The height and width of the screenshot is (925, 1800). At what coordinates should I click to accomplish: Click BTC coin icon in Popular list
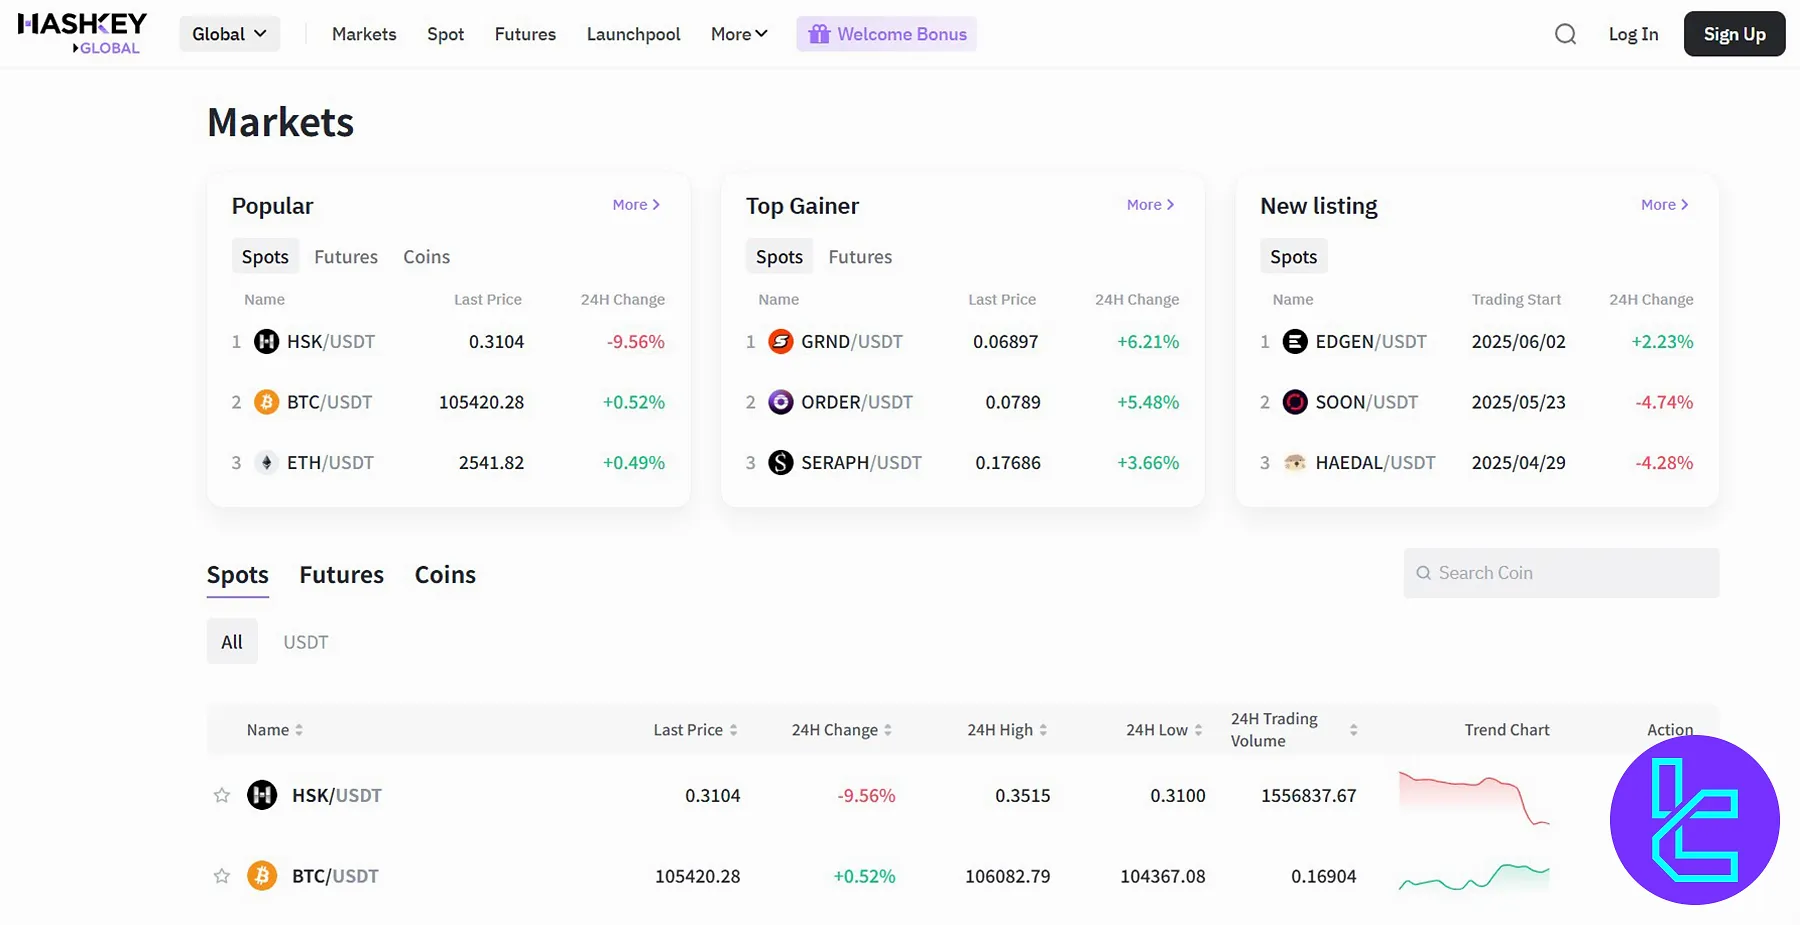pyautogui.click(x=266, y=402)
